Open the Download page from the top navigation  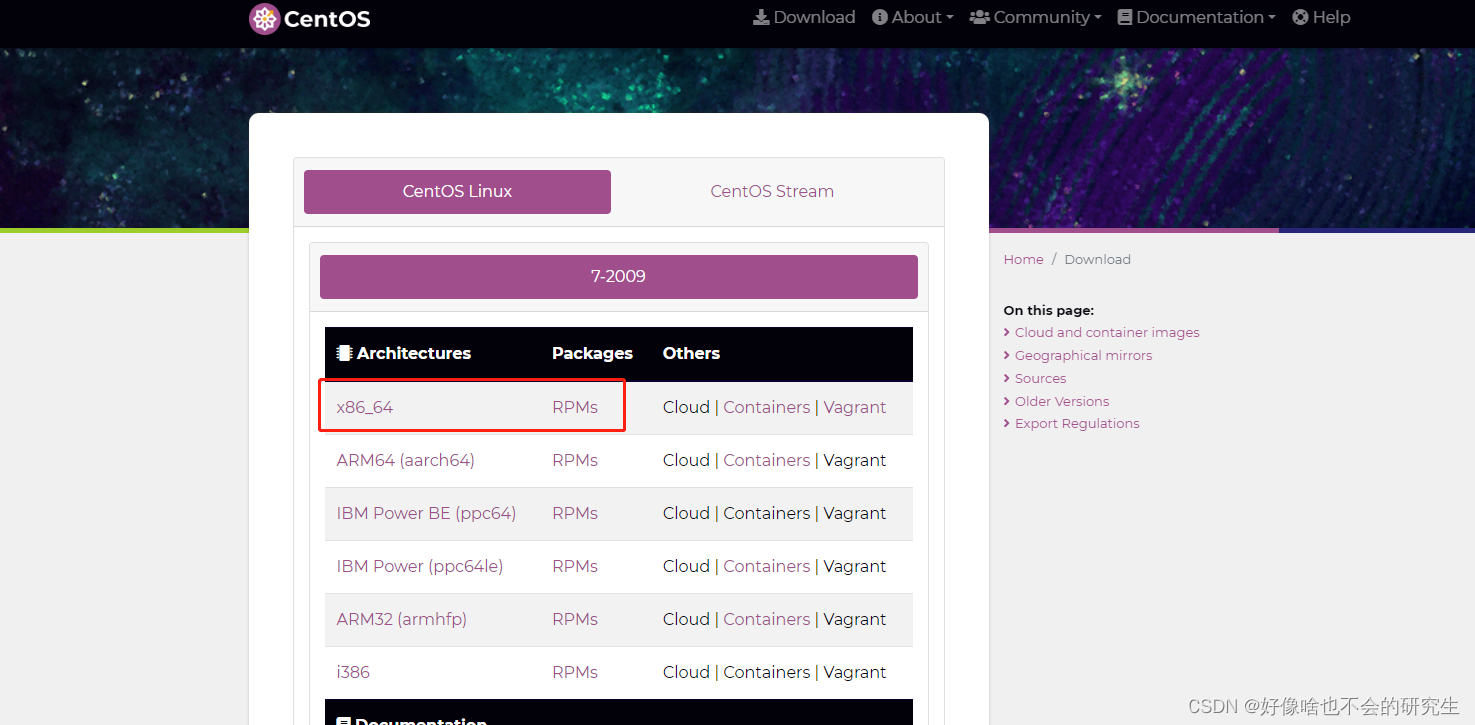click(x=804, y=17)
